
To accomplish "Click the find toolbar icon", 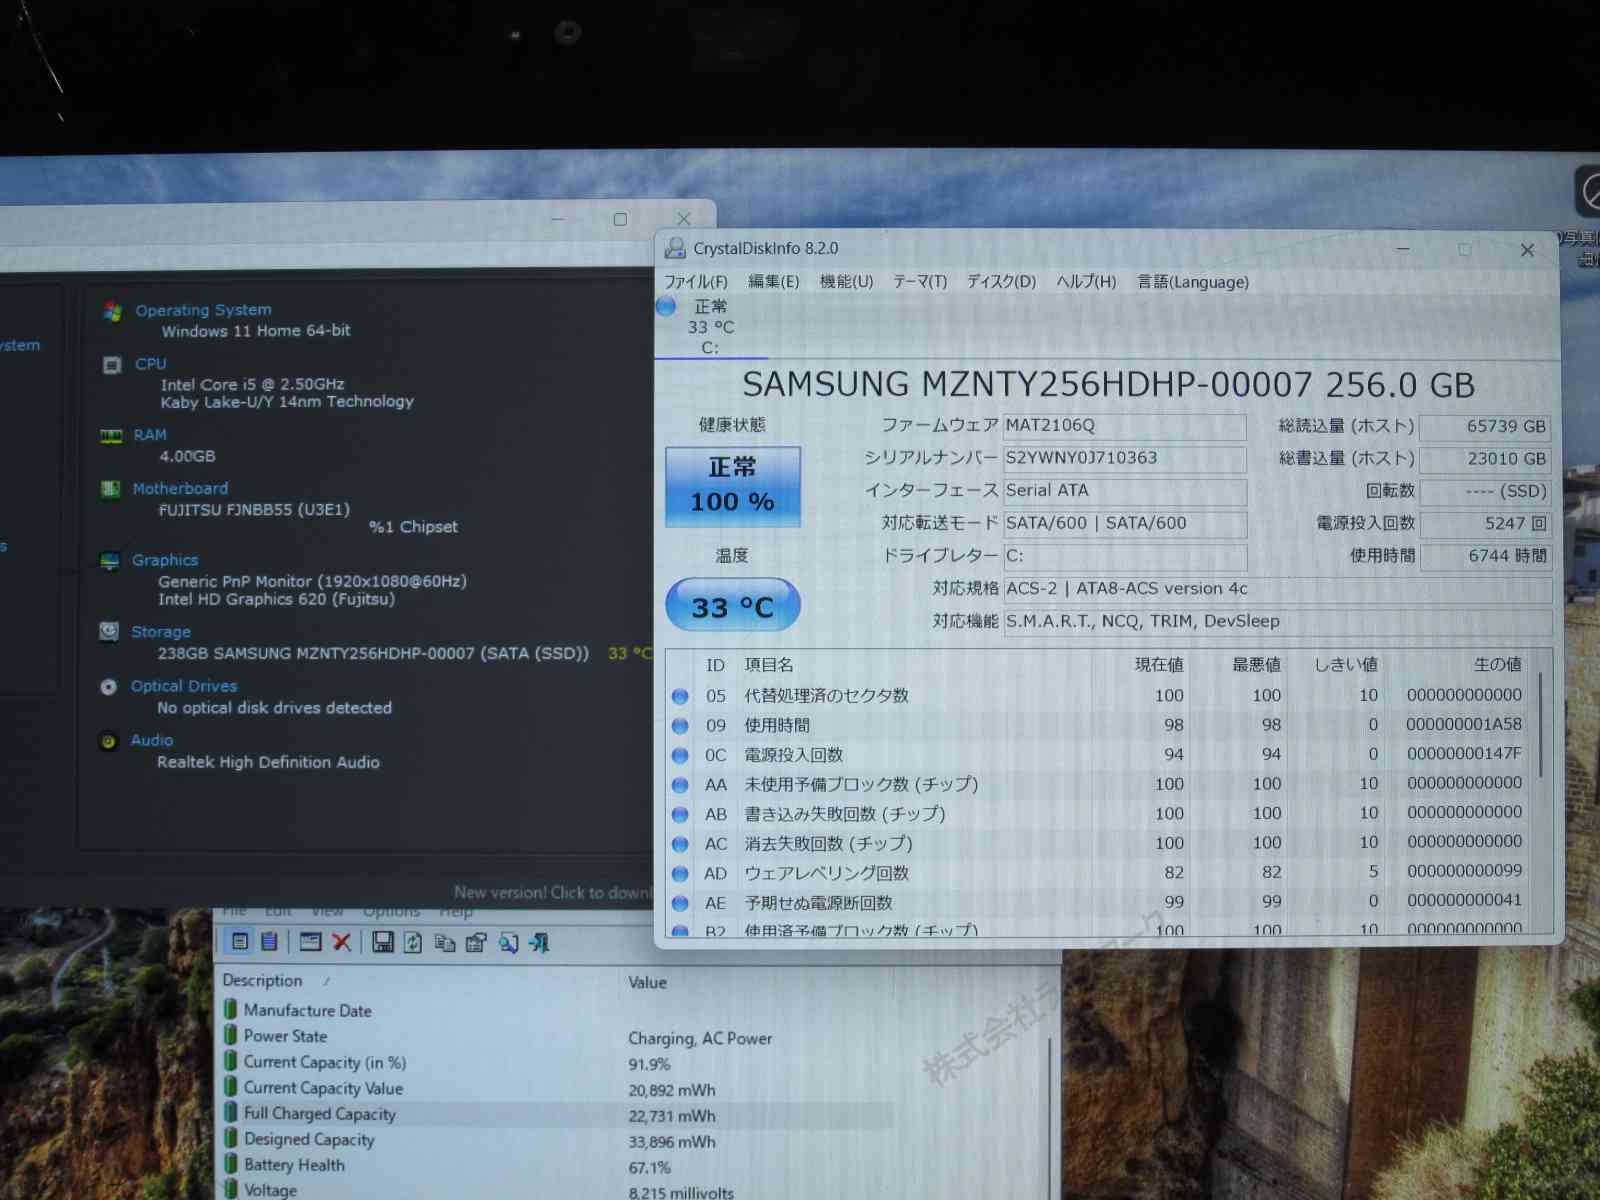I will [508, 942].
